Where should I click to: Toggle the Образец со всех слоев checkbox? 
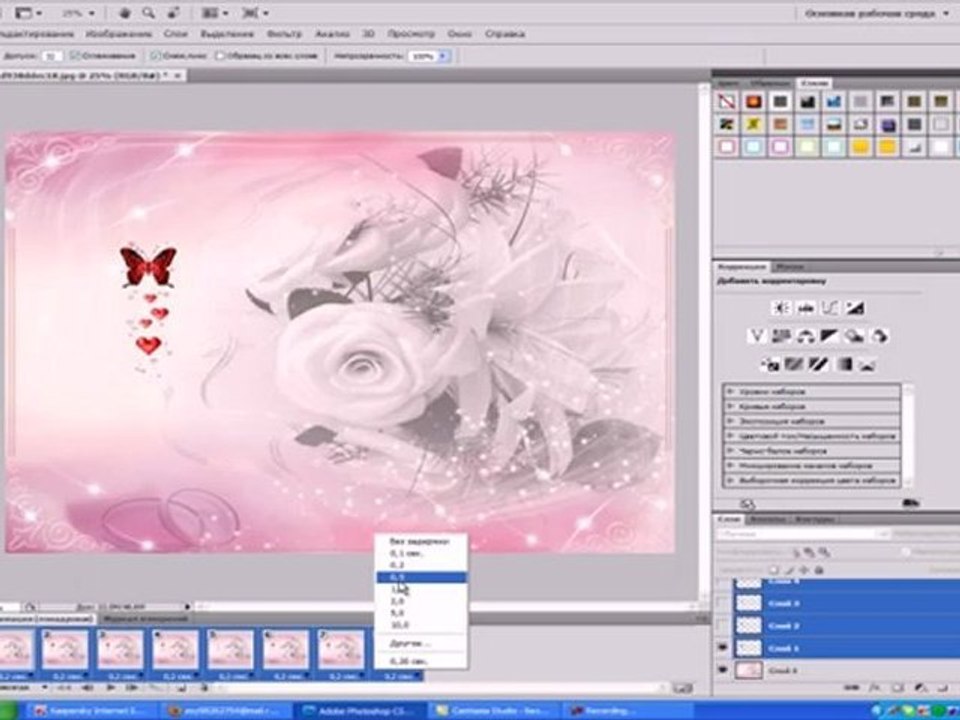pyautogui.click(x=220, y=56)
